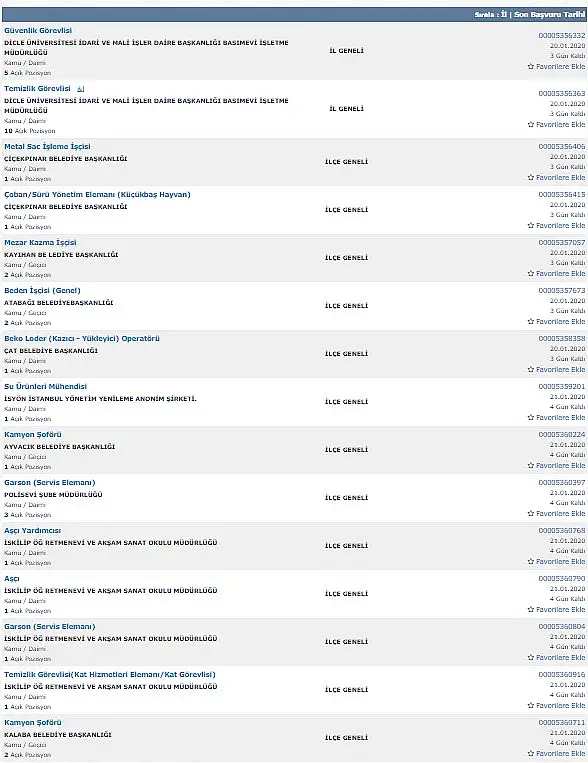Click the star icon for Güvenlik Görevlisi listing
Screen dimensions: 588x763
point(531,67)
